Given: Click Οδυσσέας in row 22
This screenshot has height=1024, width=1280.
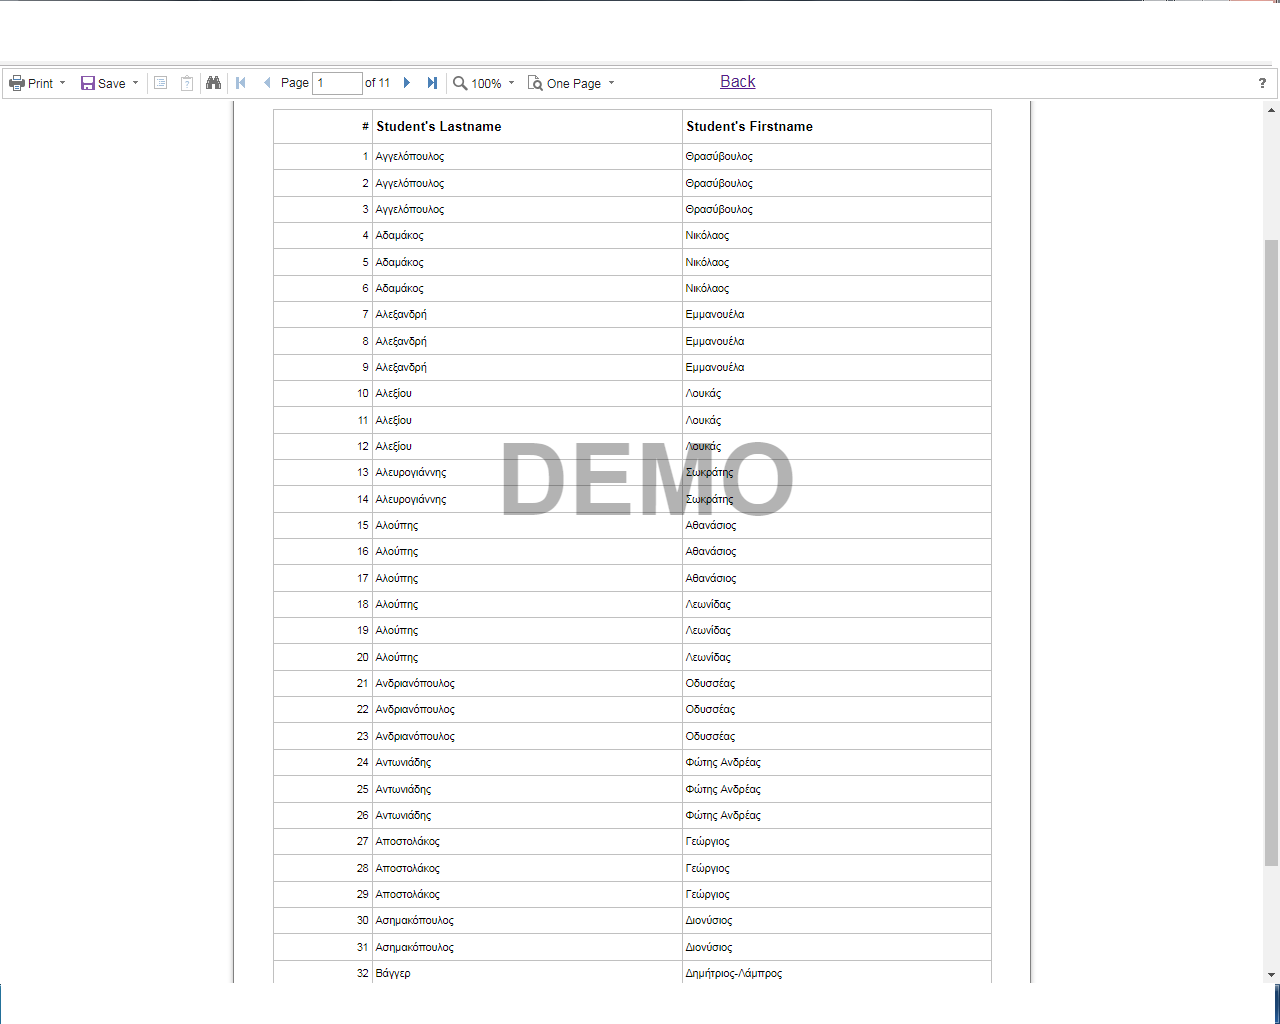Looking at the screenshot, I should [710, 710].
